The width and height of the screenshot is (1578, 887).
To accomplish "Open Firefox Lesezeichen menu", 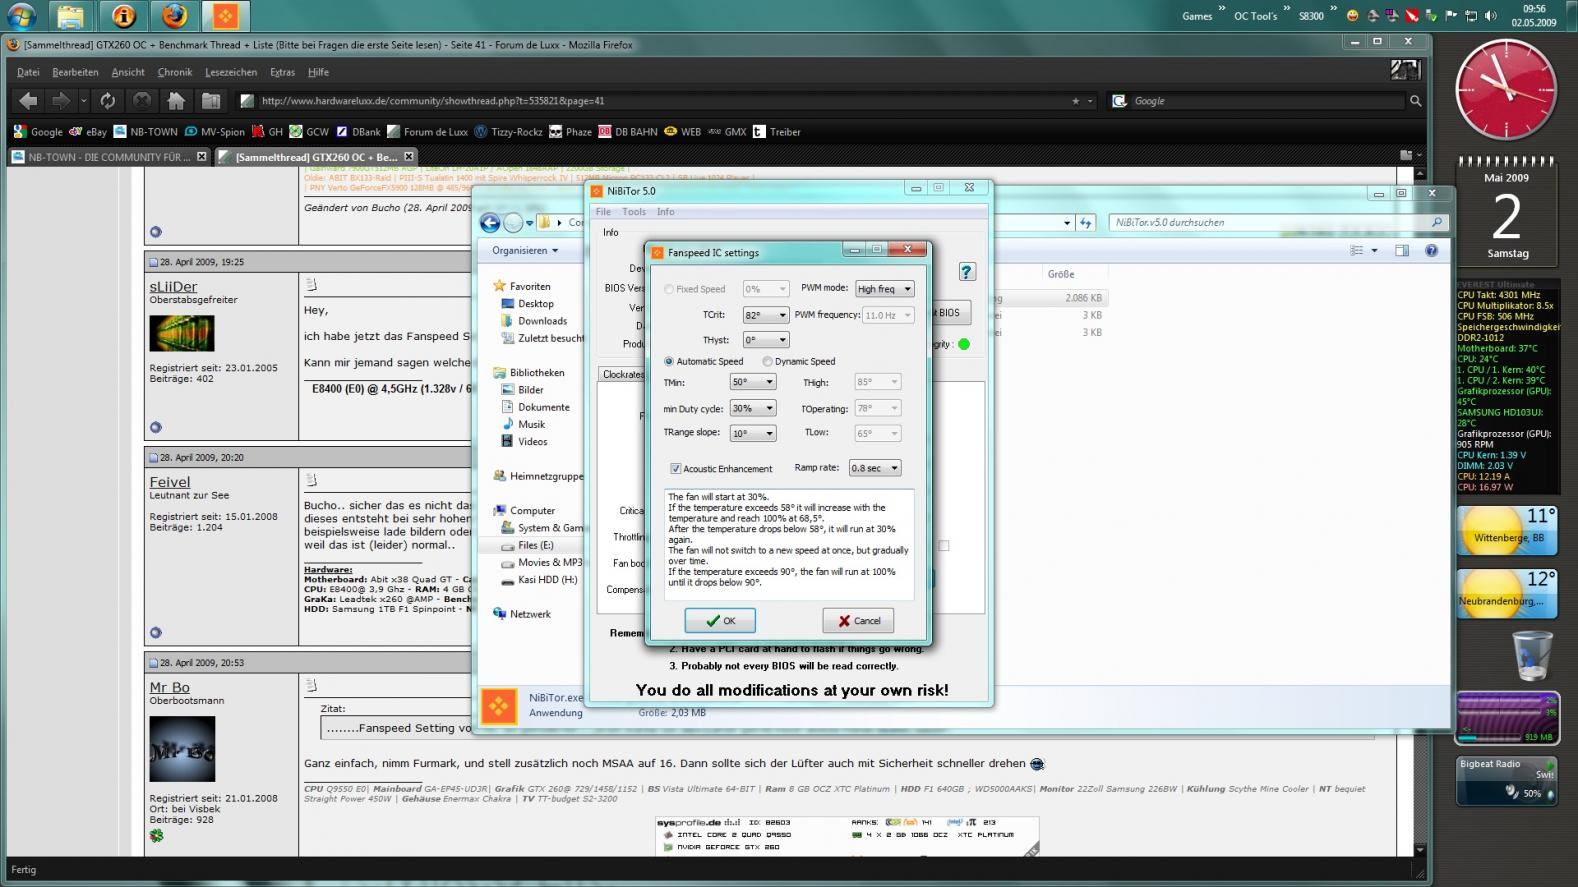I will [x=230, y=72].
